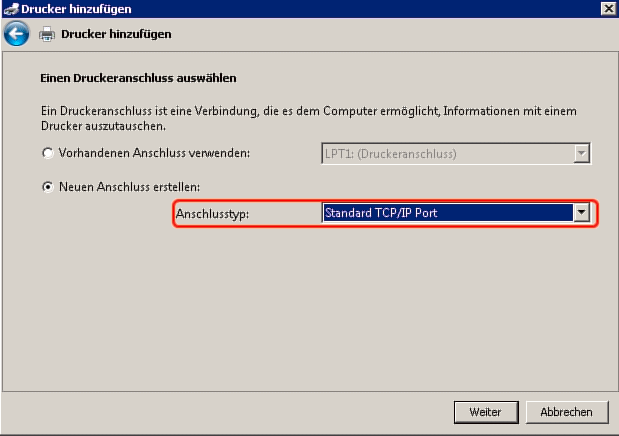Select the Vorhandenen Anschluss verwenden radio button
Image resolution: width=619 pixels, height=436 pixels.
[48, 153]
